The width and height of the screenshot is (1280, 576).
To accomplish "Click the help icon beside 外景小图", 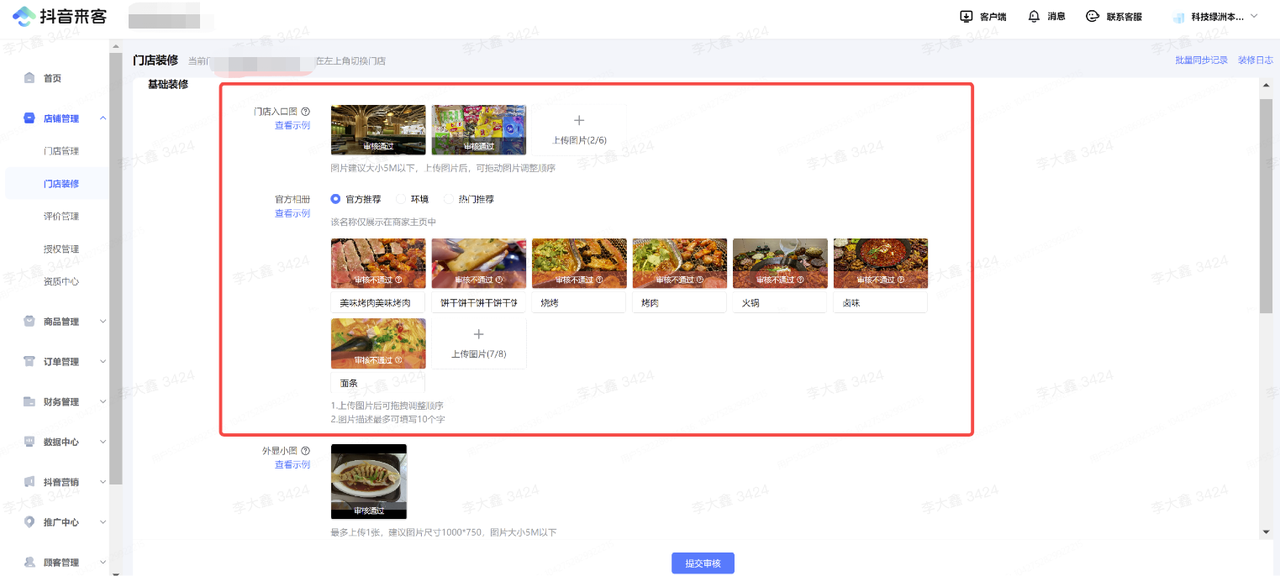I will point(306,451).
